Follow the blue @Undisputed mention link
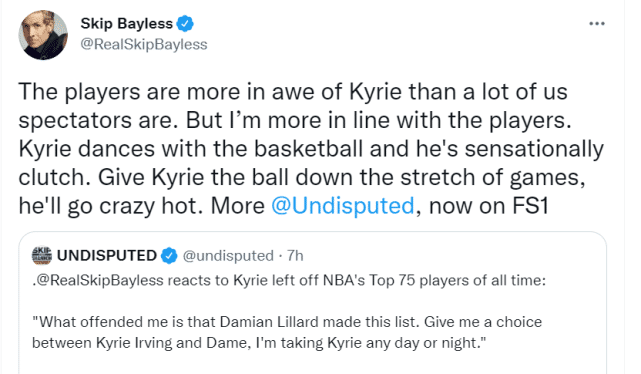The height and width of the screenshot is (374, 641). (x=343, y=206)
